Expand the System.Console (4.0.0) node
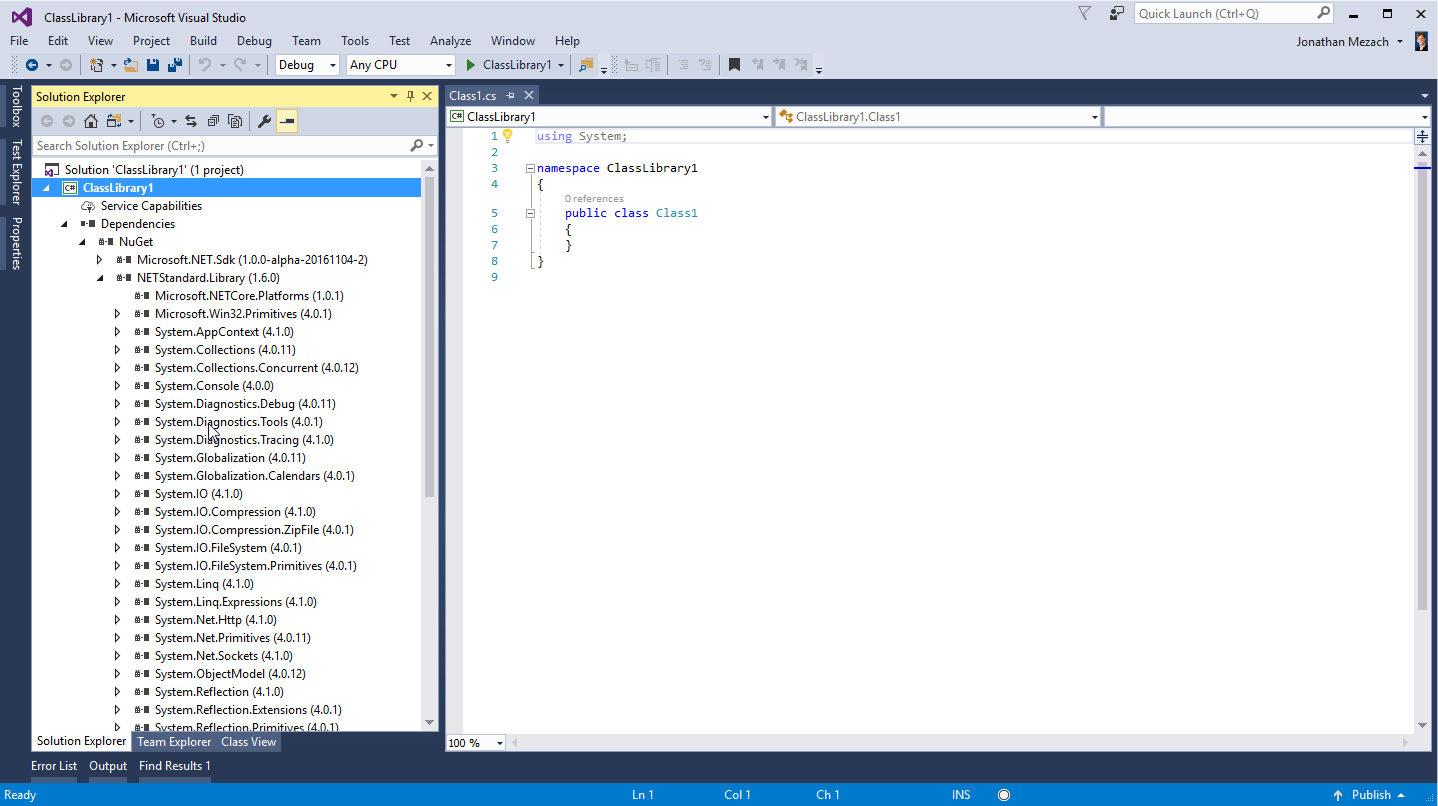The image size is (1438, 806). click(x=117, y=386)
